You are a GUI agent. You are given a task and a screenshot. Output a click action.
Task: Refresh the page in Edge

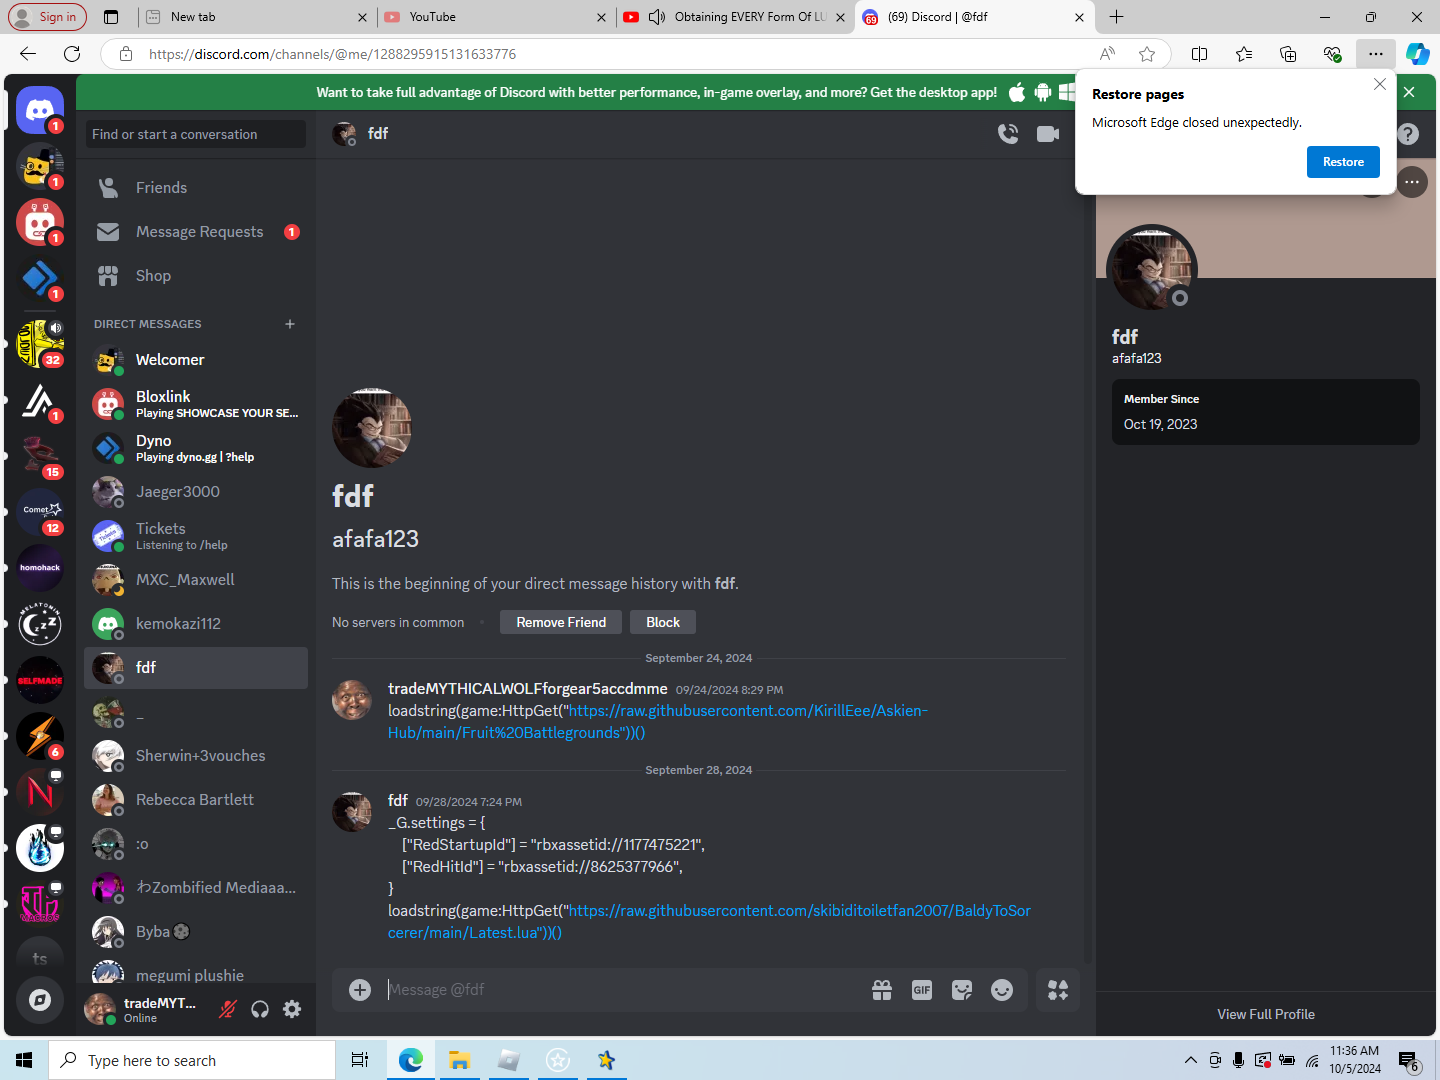pos(72,54)
